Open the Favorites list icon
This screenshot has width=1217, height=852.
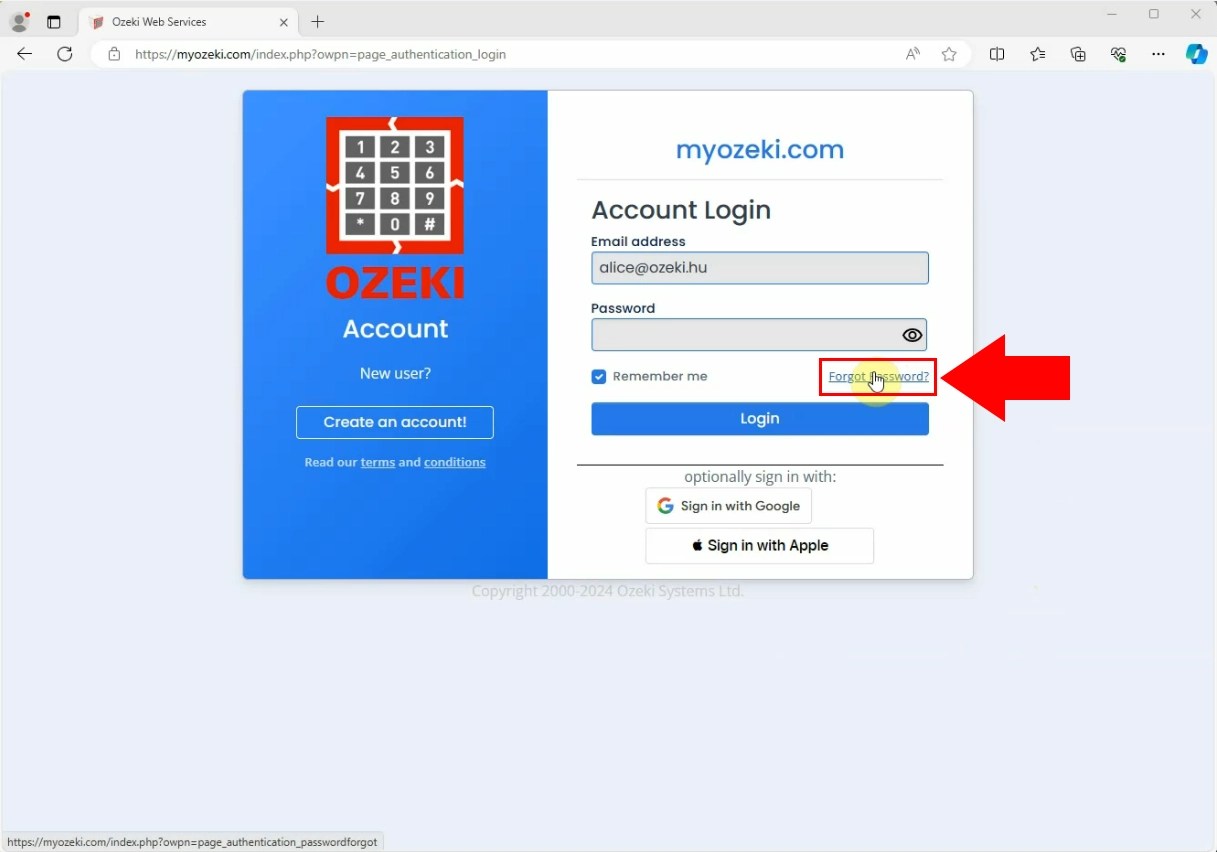pos(1037,54)
